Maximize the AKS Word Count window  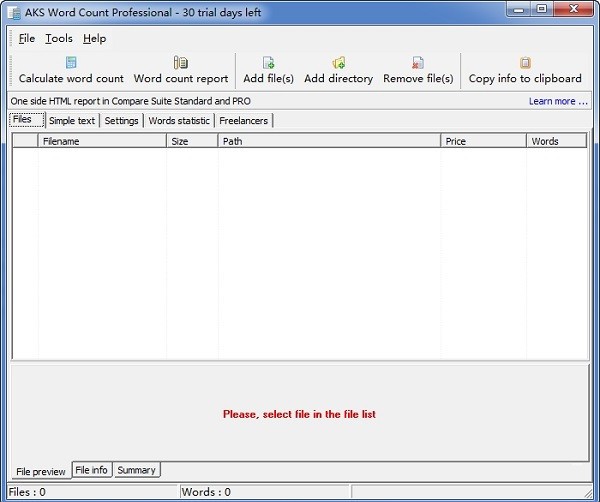pyautogui.click(x=542, y=9)
